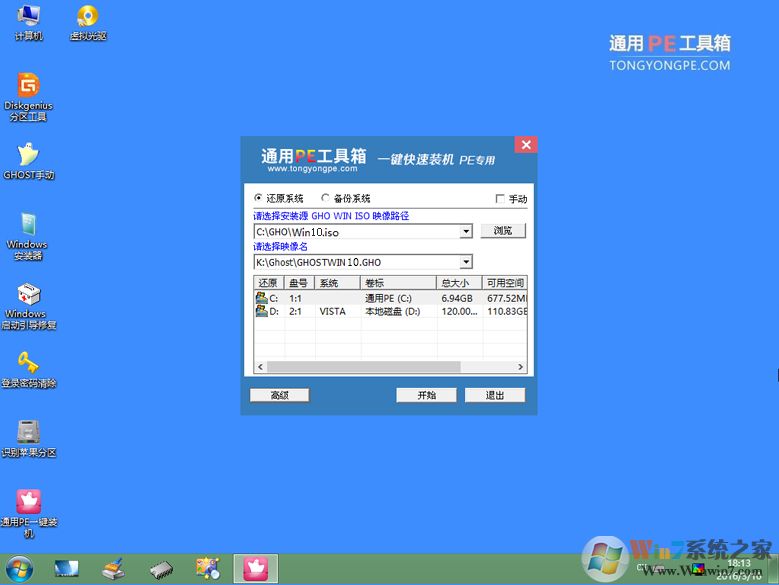Click the memory chip icon in taskbar

(x=161, y=568)
